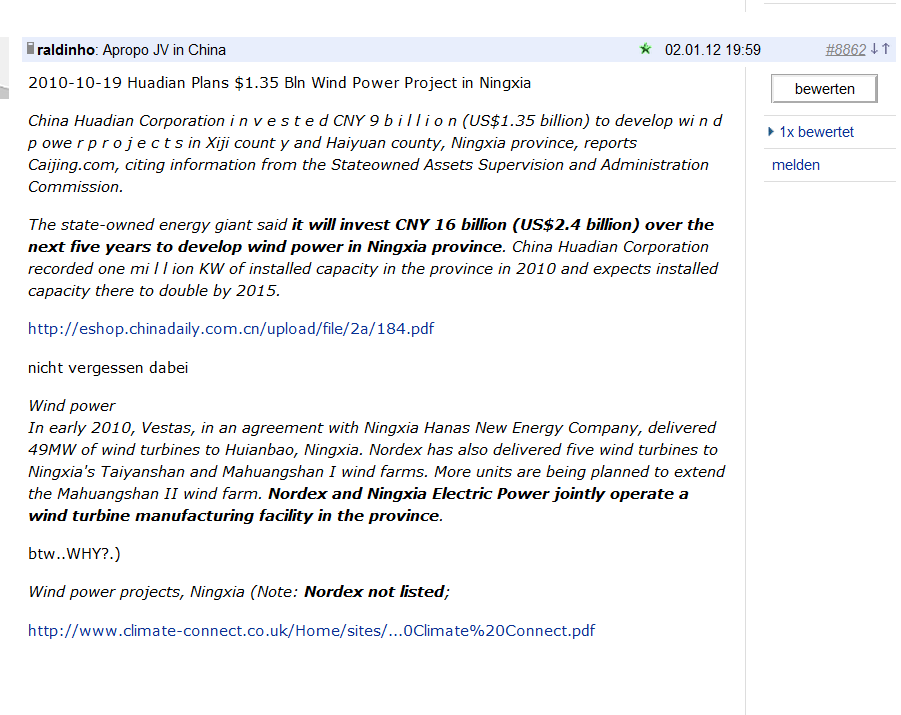Click italic heading Wind power
This screenshot has width=901, height=715.
click(71, 406)
